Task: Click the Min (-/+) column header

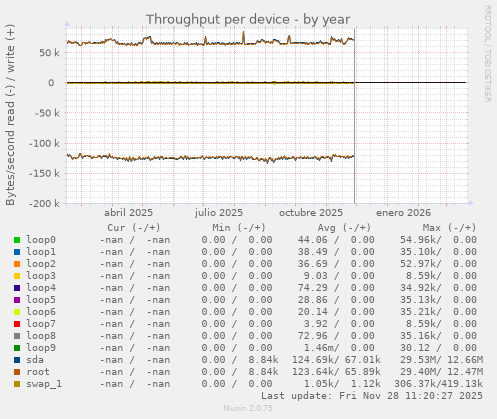Action: [x=239, y=228]
